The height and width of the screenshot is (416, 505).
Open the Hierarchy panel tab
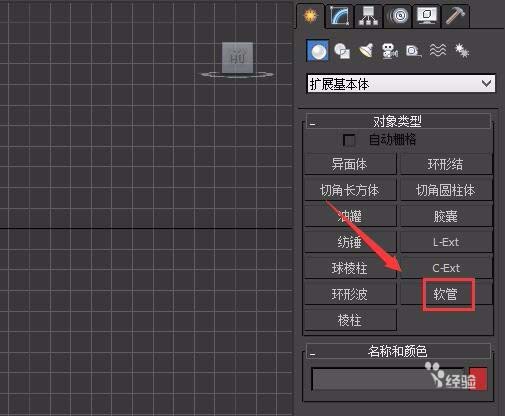(x=368, y=16)
